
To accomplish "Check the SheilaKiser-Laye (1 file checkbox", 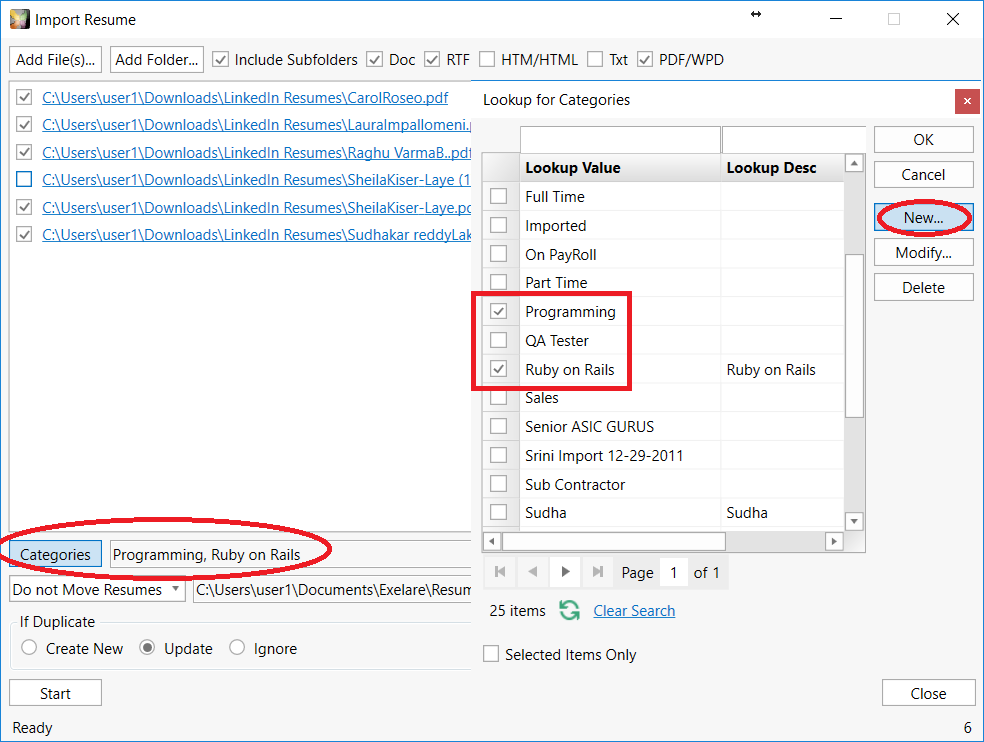I will click(x=24, y=180).
